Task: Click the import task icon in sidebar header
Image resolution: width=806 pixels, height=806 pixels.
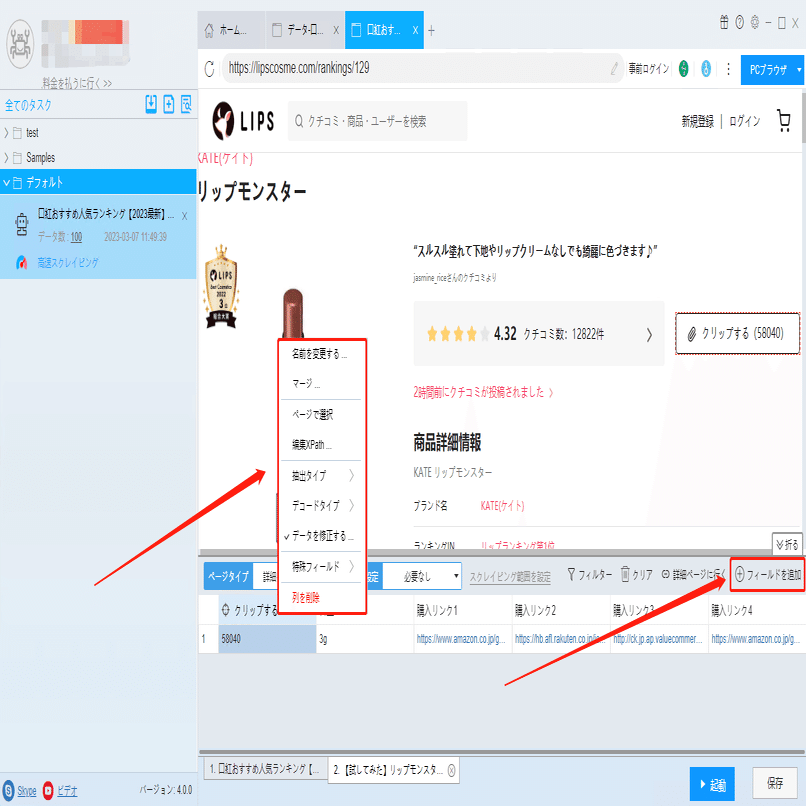Action: click(x=151, y=104)
